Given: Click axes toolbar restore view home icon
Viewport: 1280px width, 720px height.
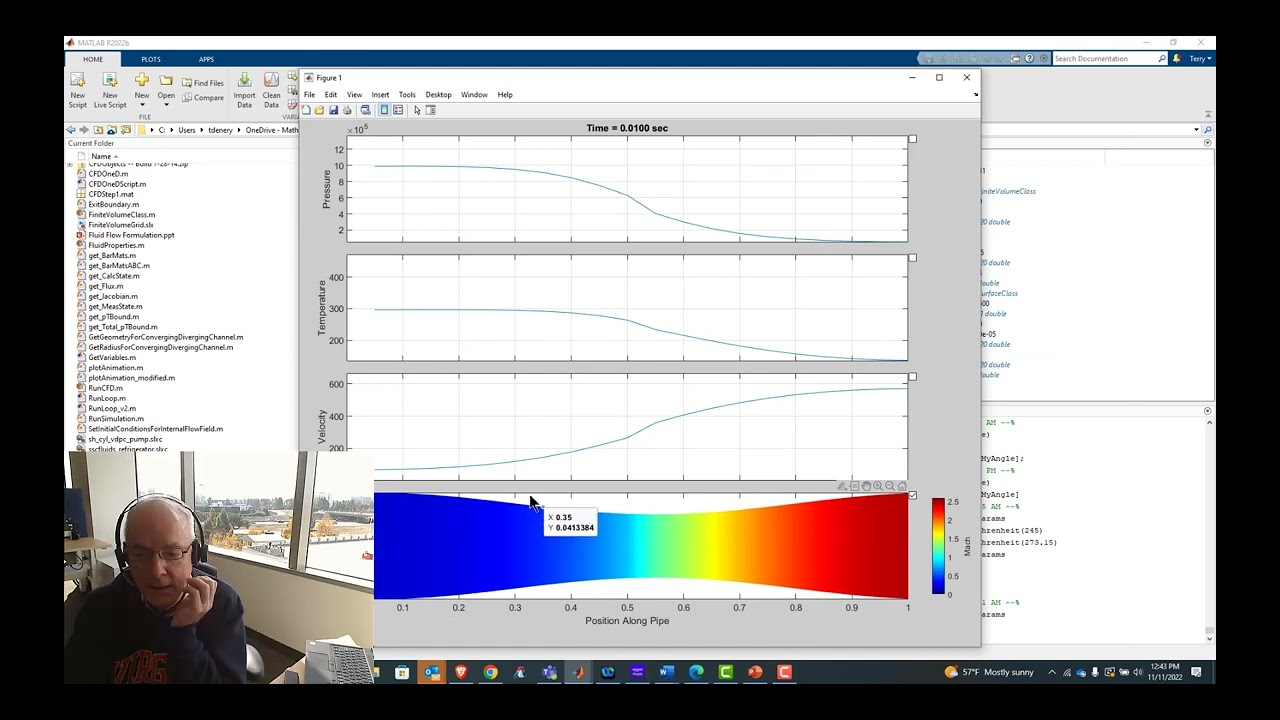Looking at the screenshot, I should [902, 486].
